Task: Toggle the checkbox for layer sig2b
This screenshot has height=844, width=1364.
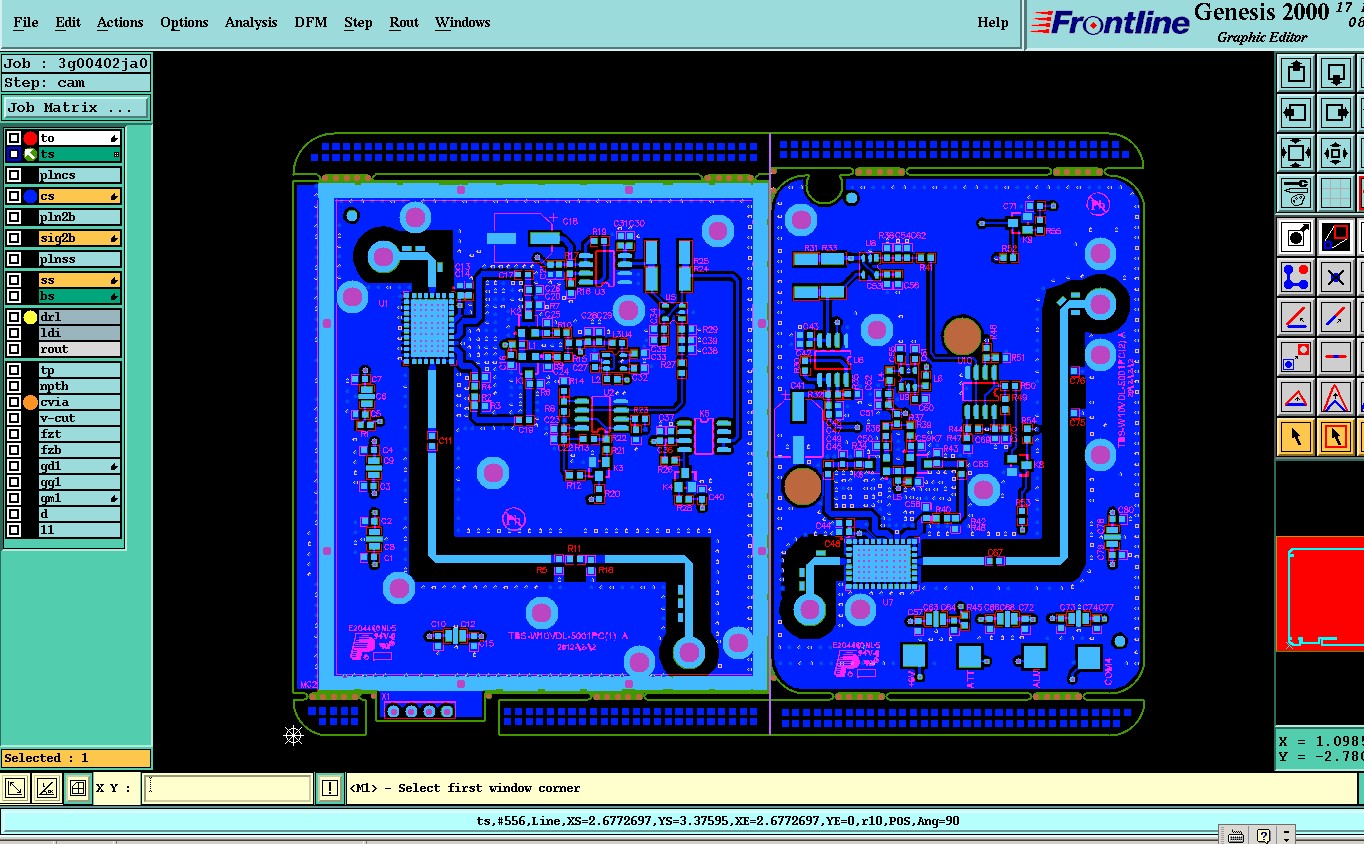Action: tap(14, 238)
